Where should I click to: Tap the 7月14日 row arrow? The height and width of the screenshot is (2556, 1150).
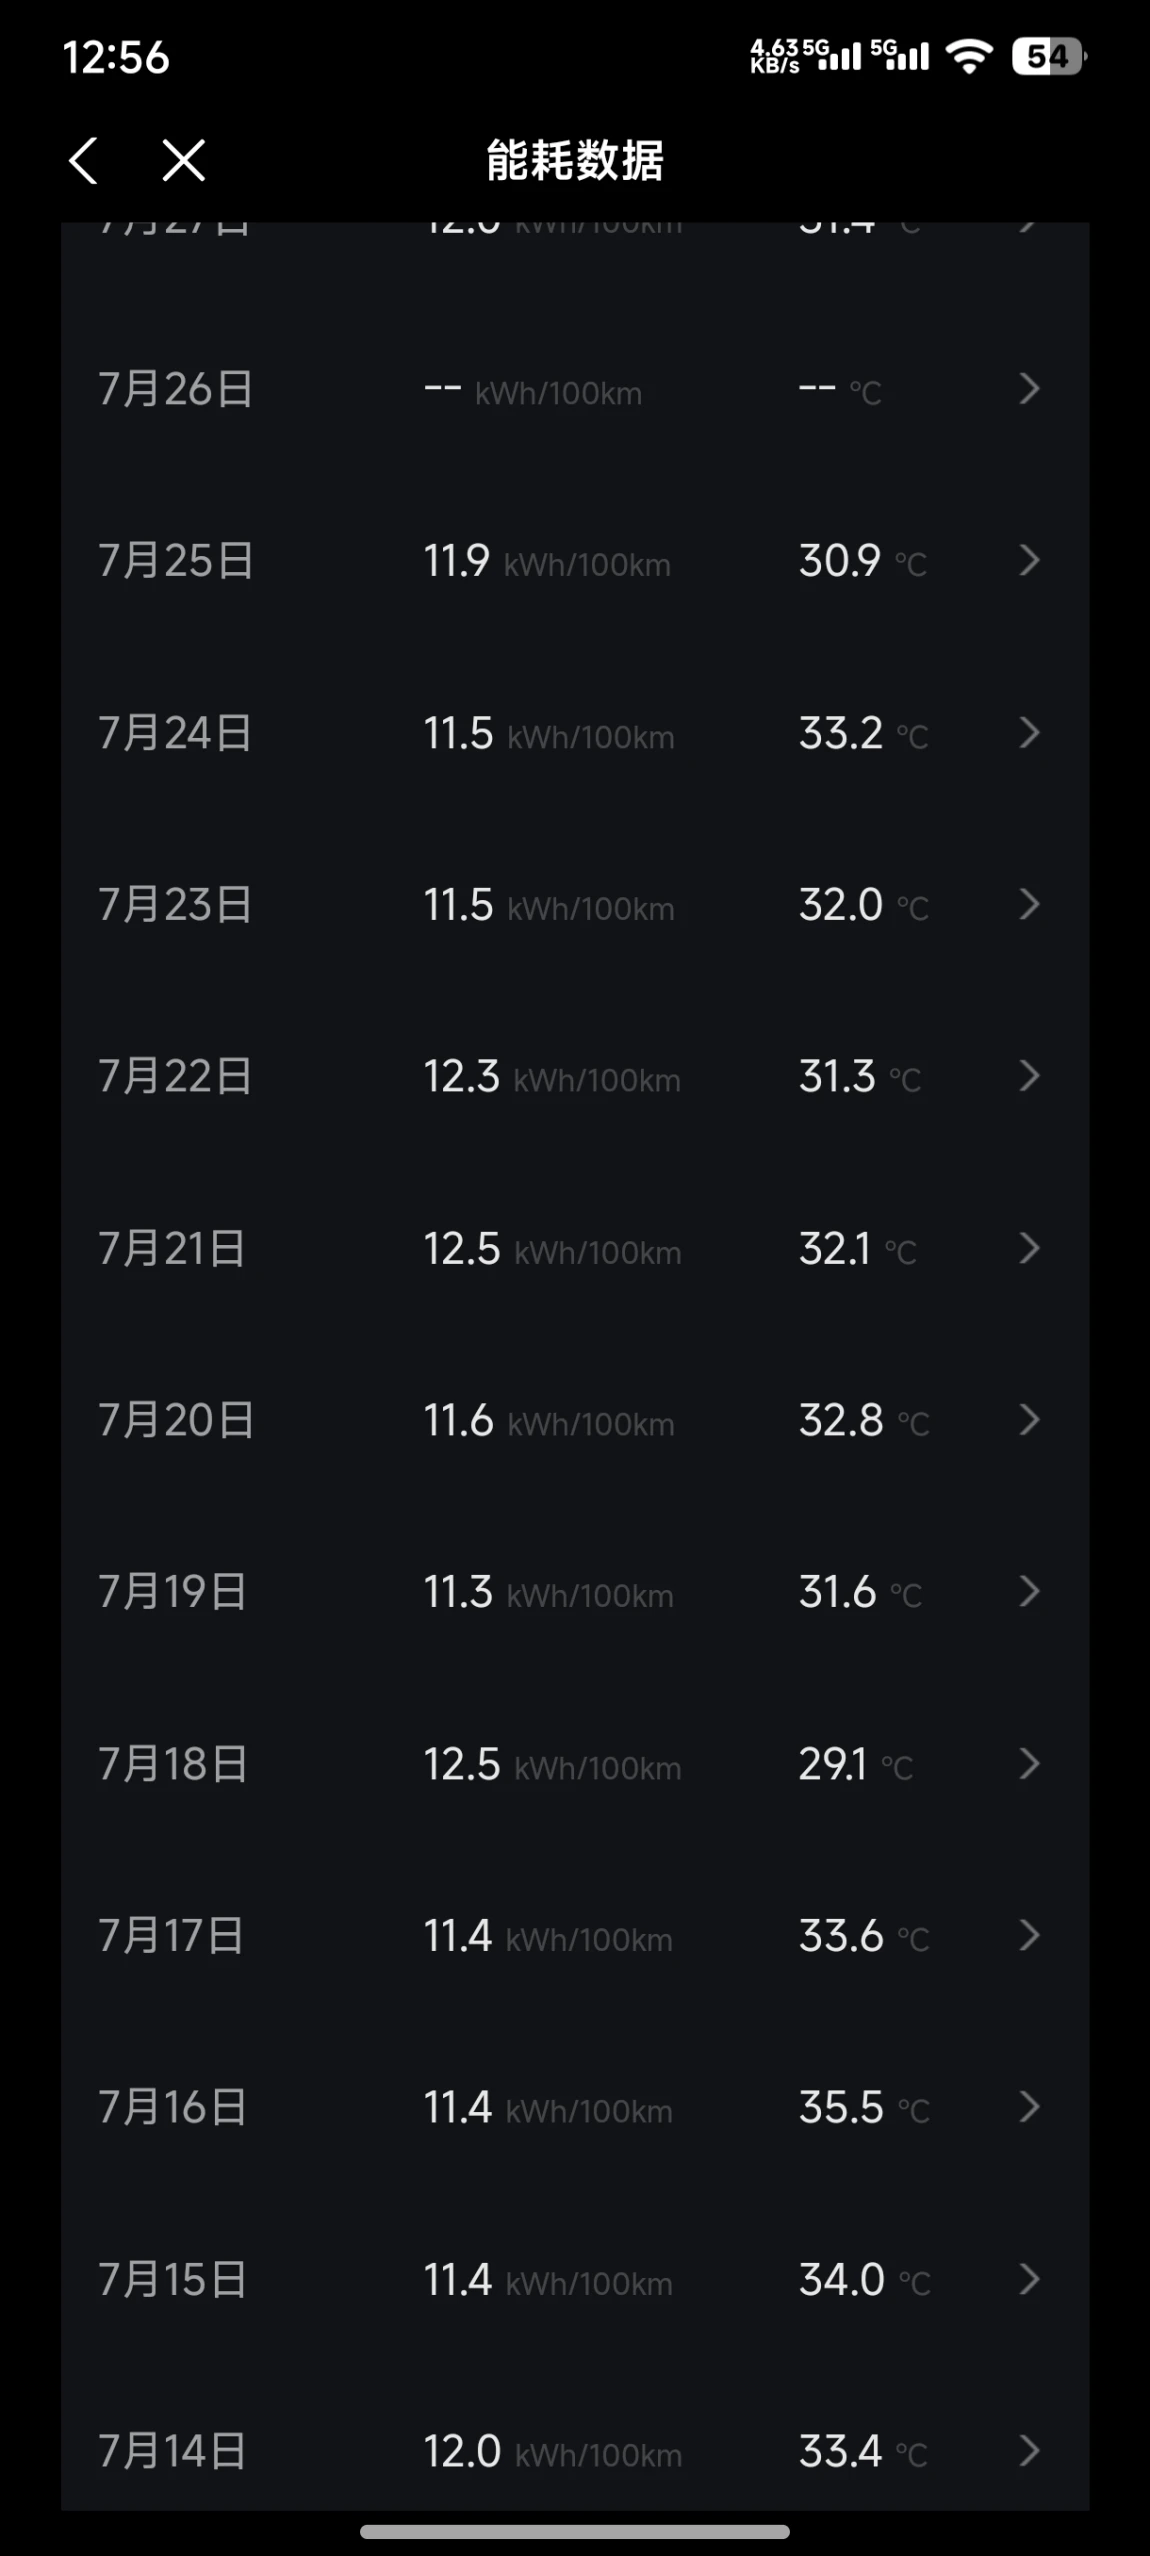pos(1029,2451)
